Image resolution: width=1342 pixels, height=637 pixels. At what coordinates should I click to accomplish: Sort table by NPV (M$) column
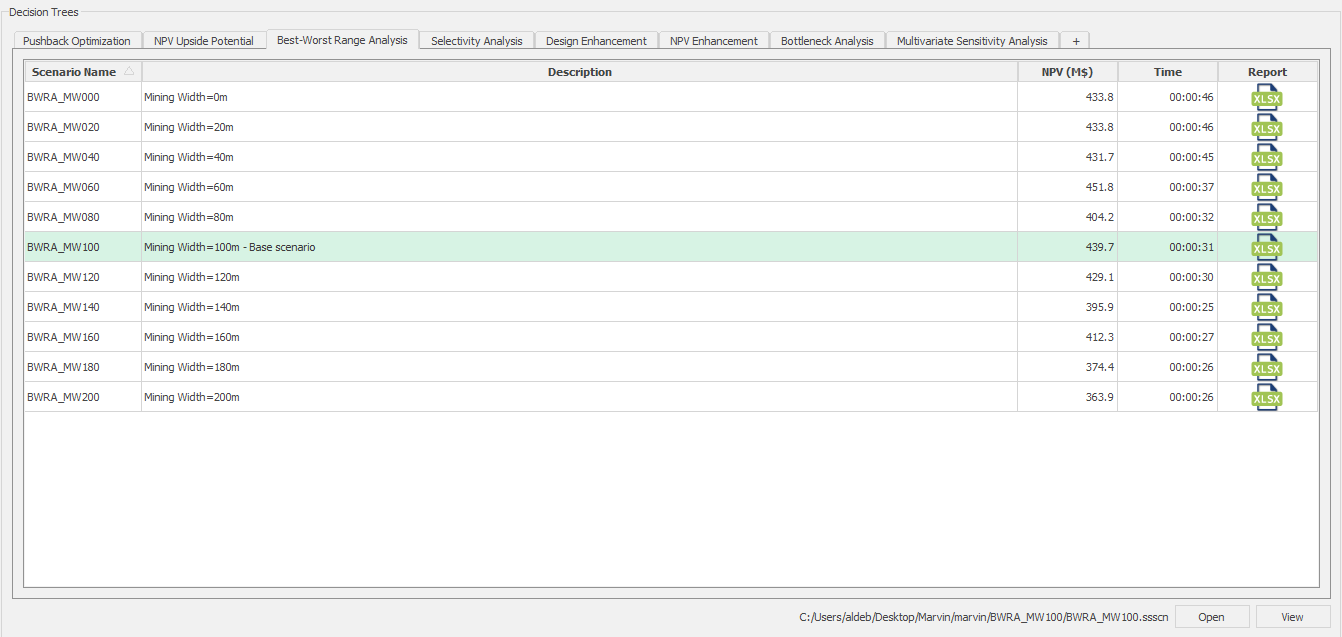(x=1066, y=72)
